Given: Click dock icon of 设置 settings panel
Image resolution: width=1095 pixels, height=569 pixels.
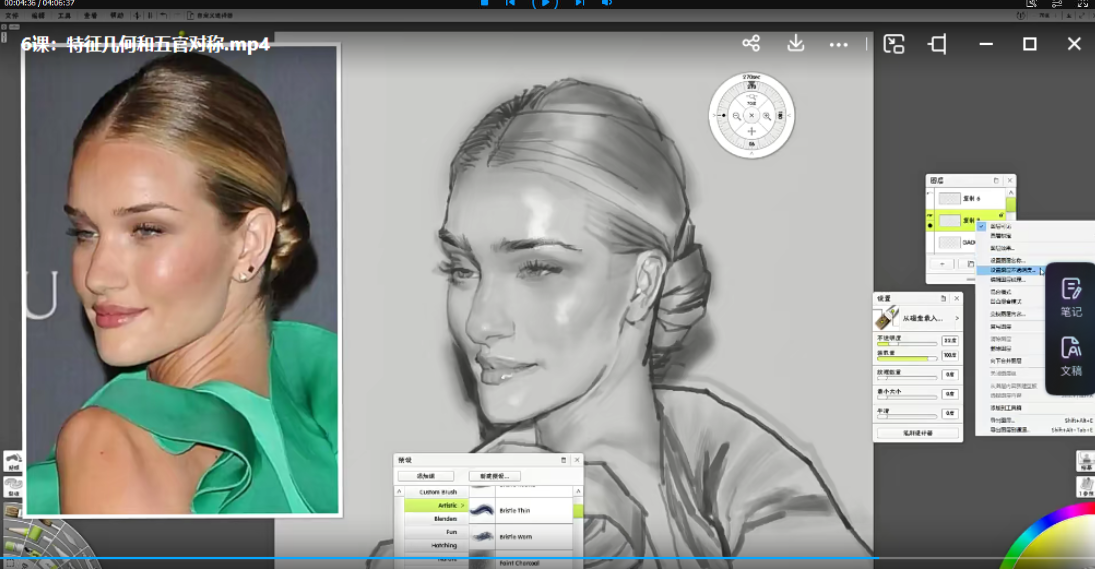Looking at the screenshot, I should click(943, 298).
